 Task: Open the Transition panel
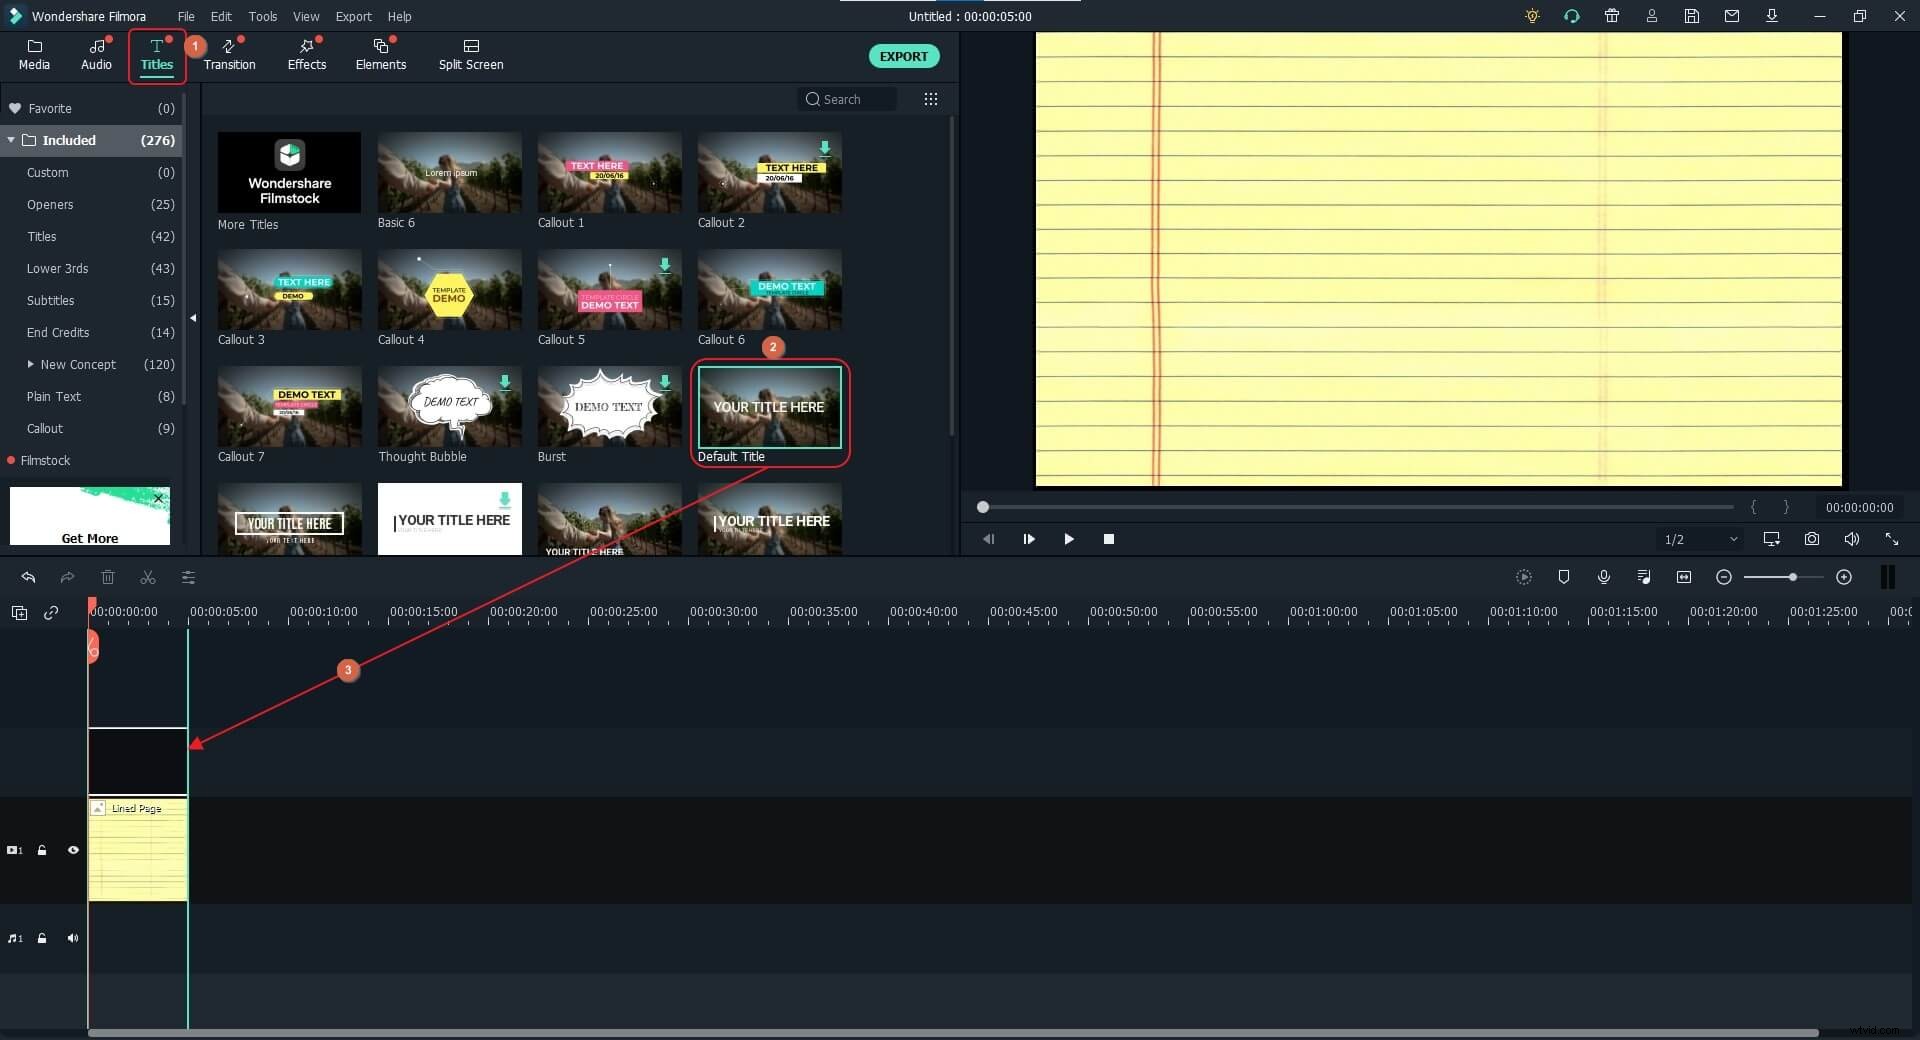coord(229,55)
